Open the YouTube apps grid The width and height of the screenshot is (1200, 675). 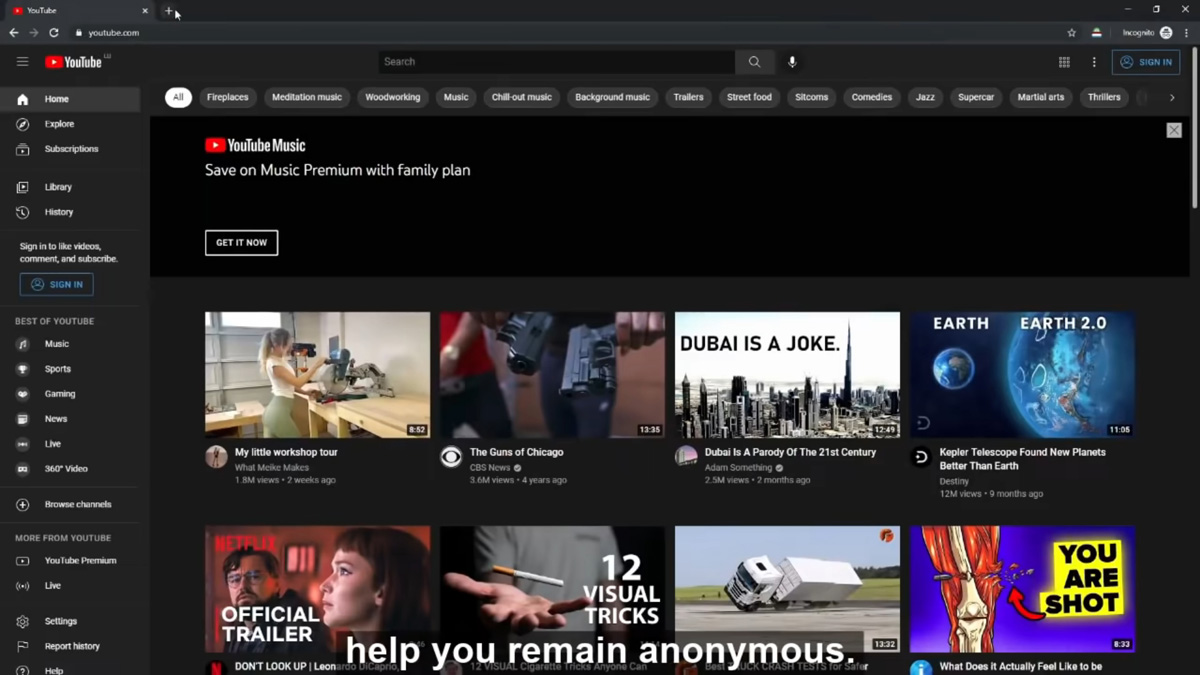(x=1064, y=62)
